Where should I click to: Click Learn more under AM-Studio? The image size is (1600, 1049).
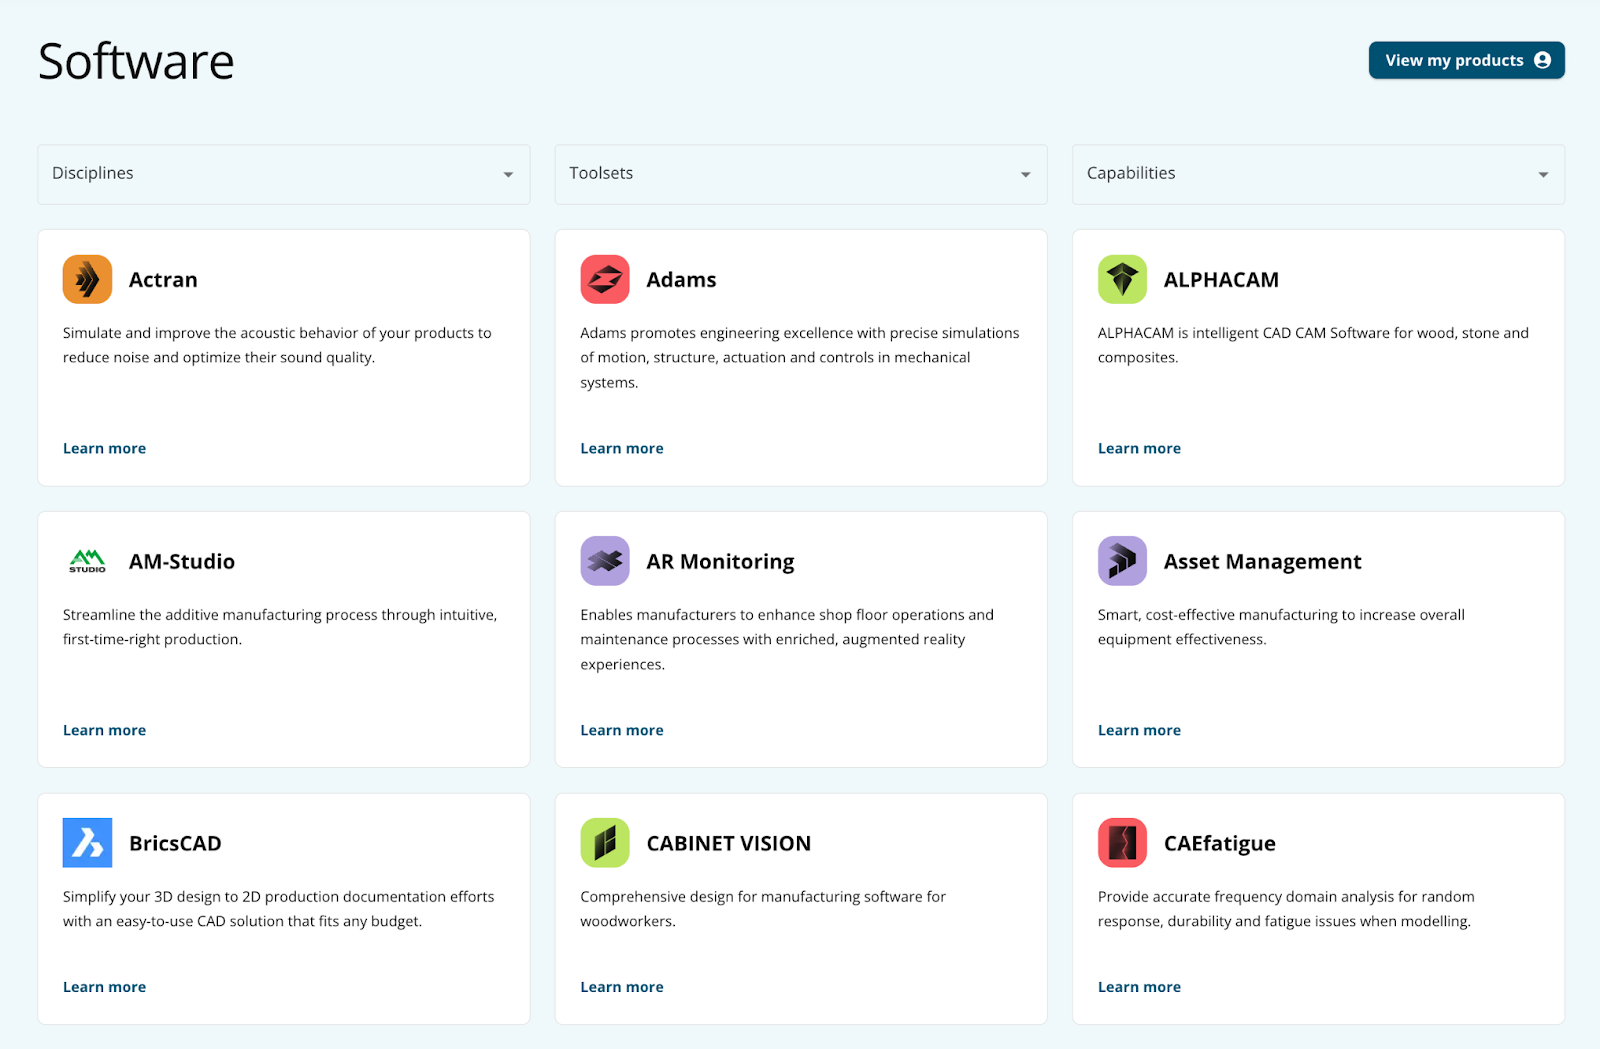pyautogui.click(x=104, y=730)
